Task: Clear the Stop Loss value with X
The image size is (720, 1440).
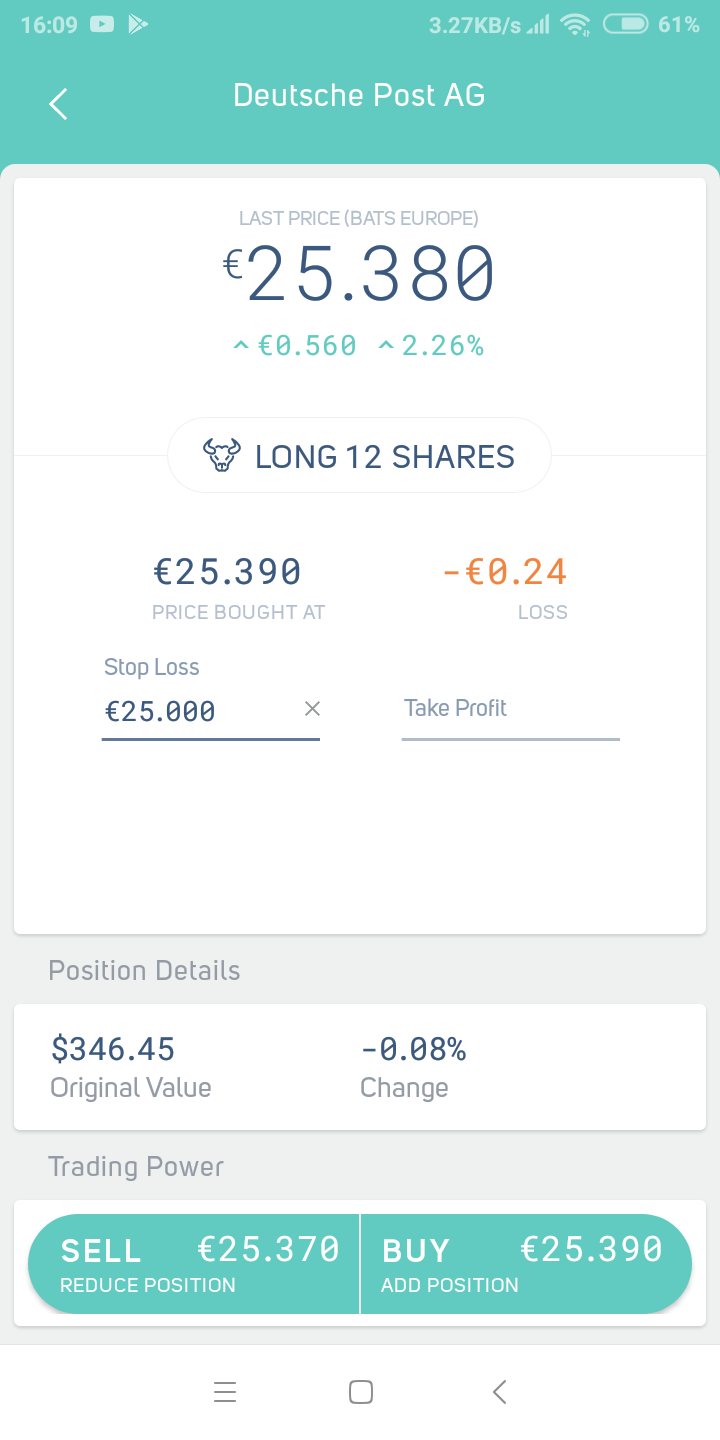Action: [x=312, y=709]
